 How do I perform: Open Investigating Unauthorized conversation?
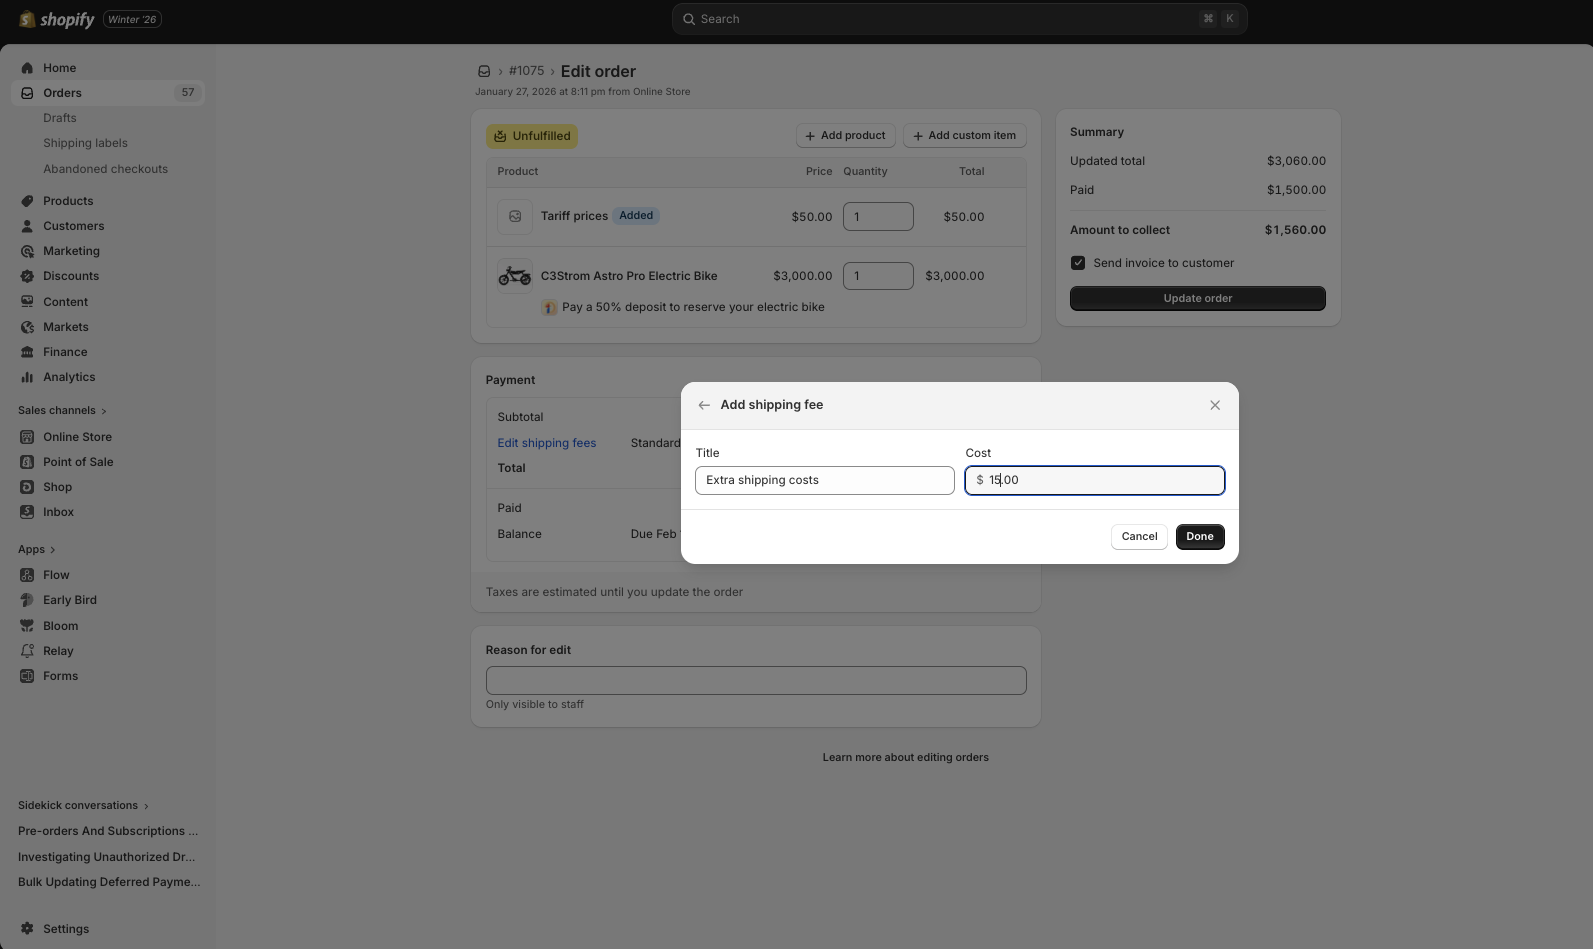107,857
